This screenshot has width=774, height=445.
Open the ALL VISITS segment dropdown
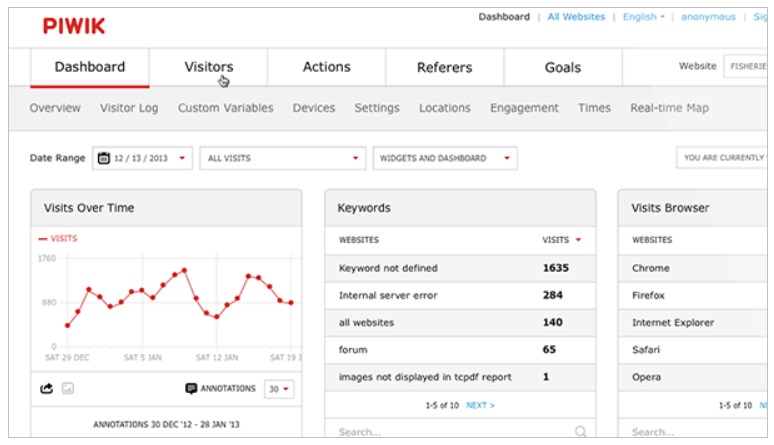click(283, 158)
